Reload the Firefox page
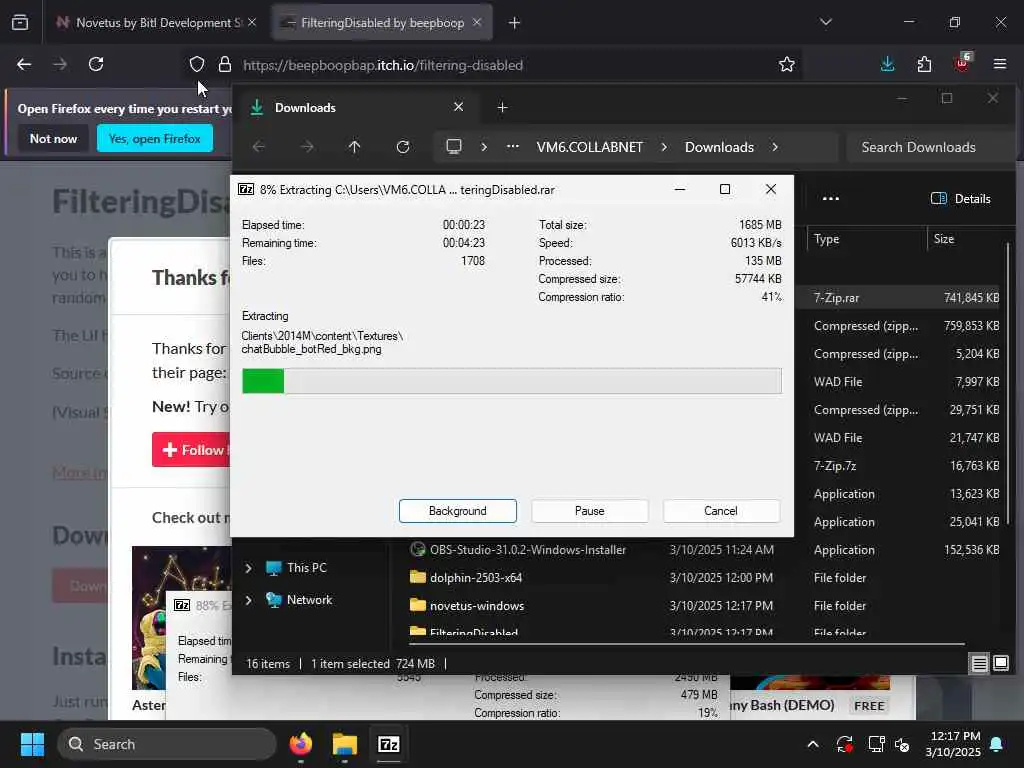This screenshot has height=768, width=1024. coord(96,64)
